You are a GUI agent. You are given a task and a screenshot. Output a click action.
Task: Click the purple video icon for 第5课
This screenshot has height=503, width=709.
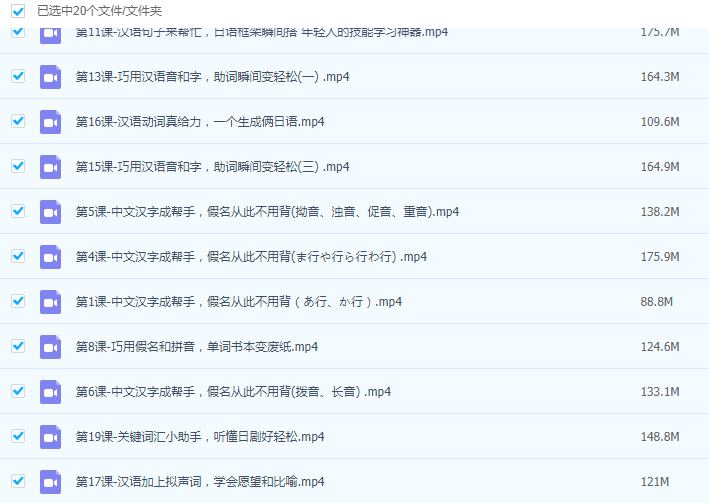(x=50, y=212)
